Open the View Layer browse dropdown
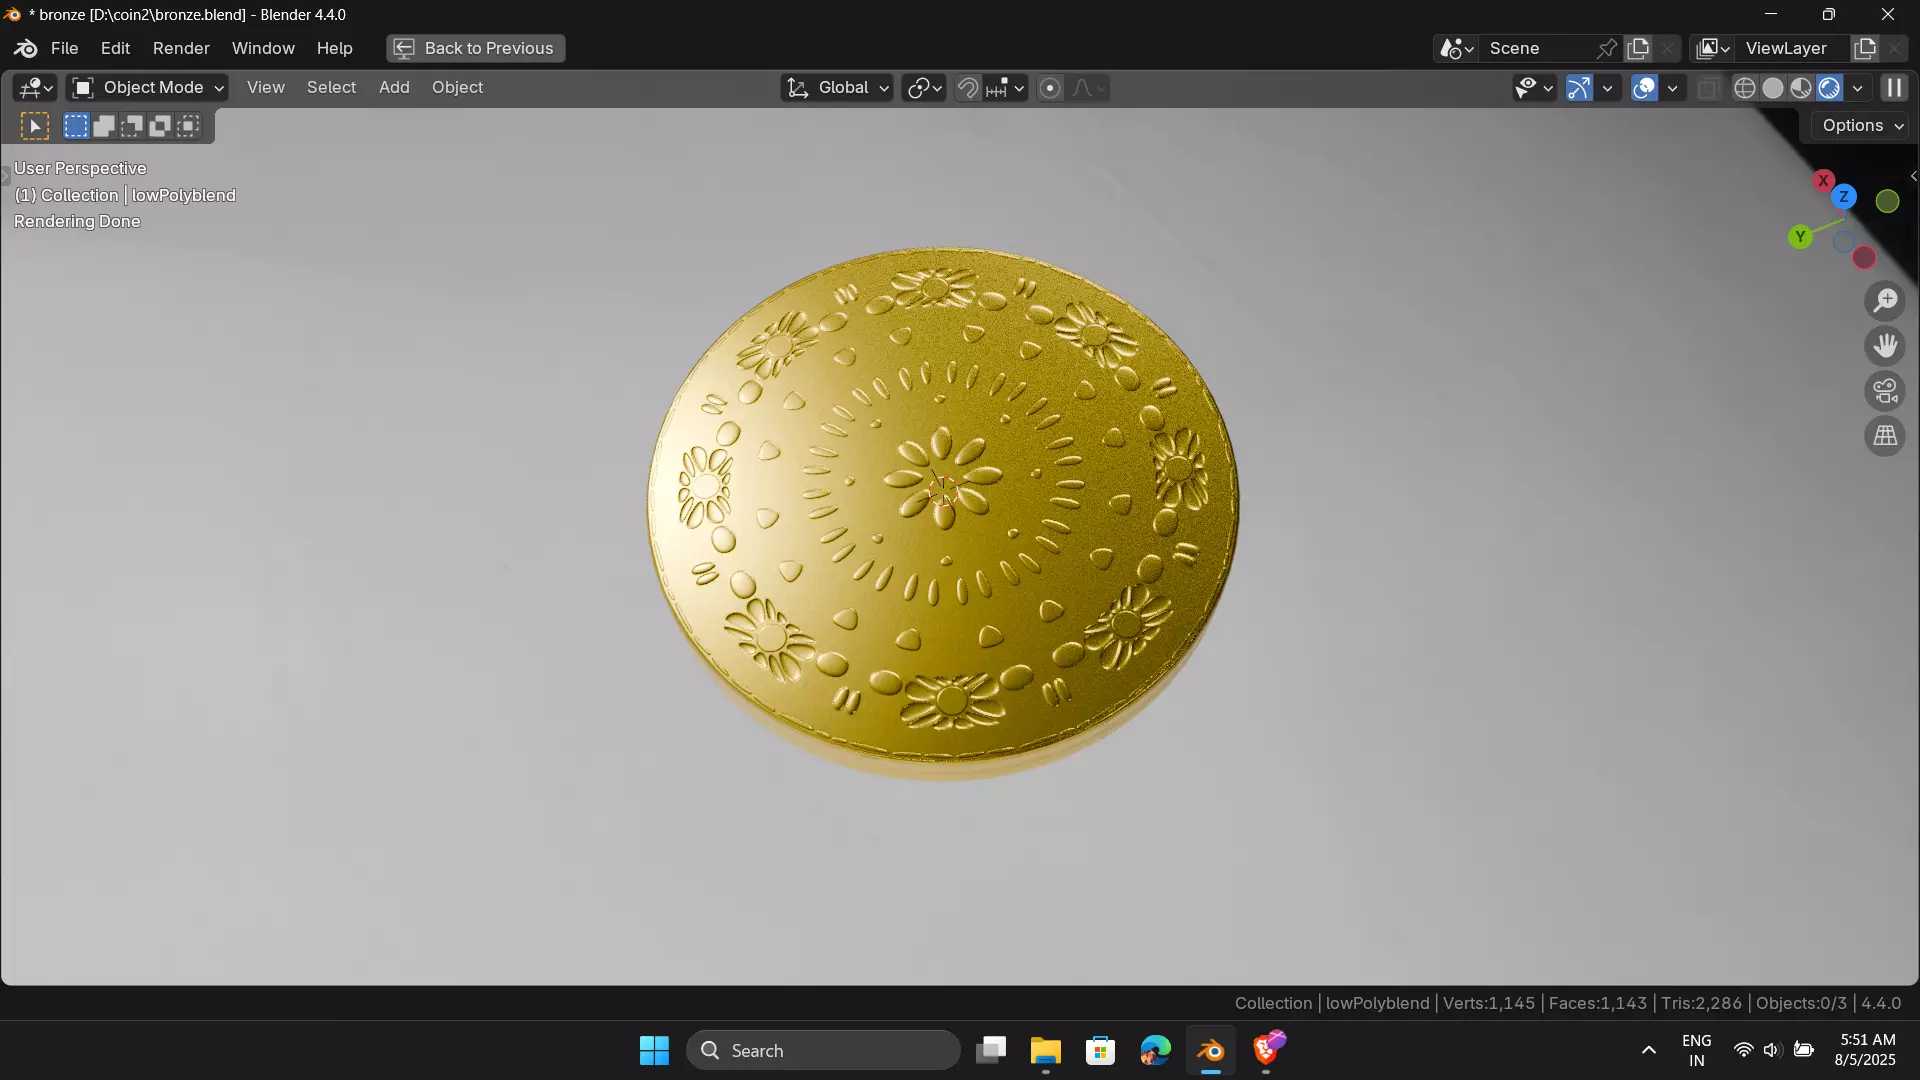The height and width of the screenshot is (1080, 1920). (x=1713, y=48)
